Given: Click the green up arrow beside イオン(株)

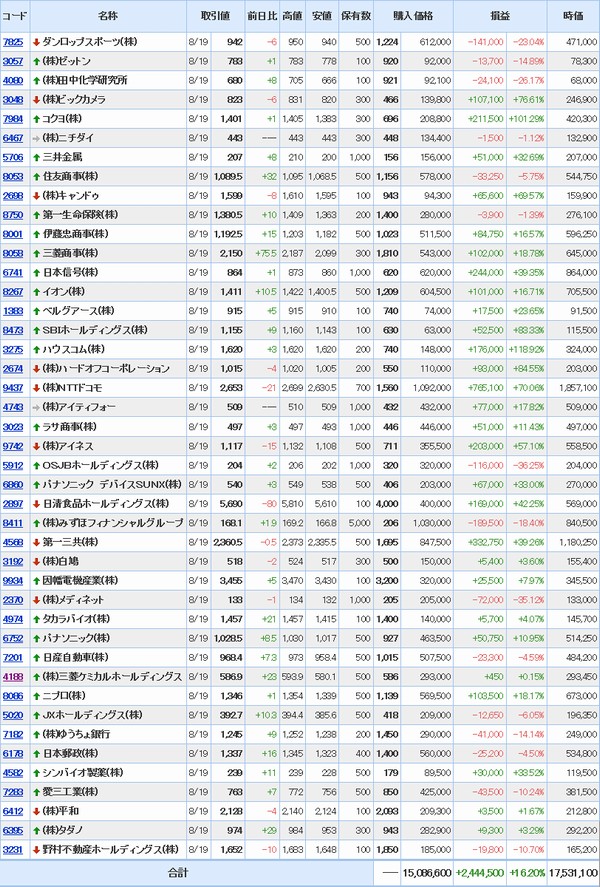Looking at the screenshot, I should coord(37,292).
